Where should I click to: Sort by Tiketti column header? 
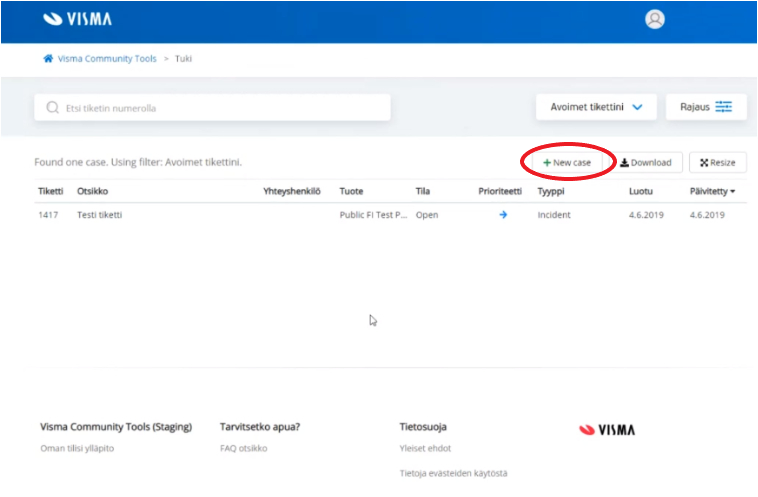51,191
